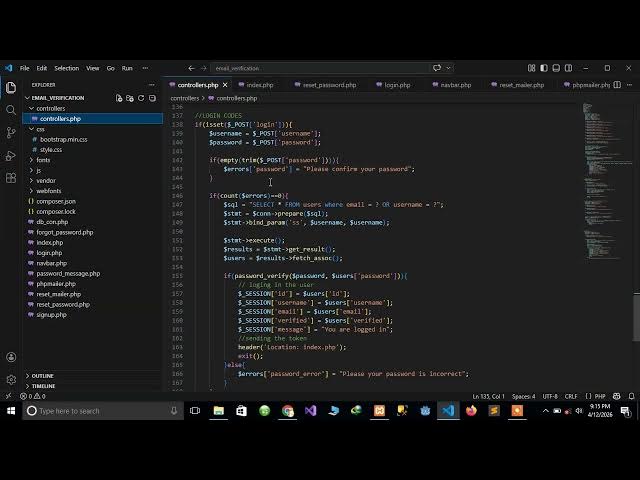Click the errors and warnings status indicator
Image resolution: width=640 pixels, height=480 pixels.
33,396
